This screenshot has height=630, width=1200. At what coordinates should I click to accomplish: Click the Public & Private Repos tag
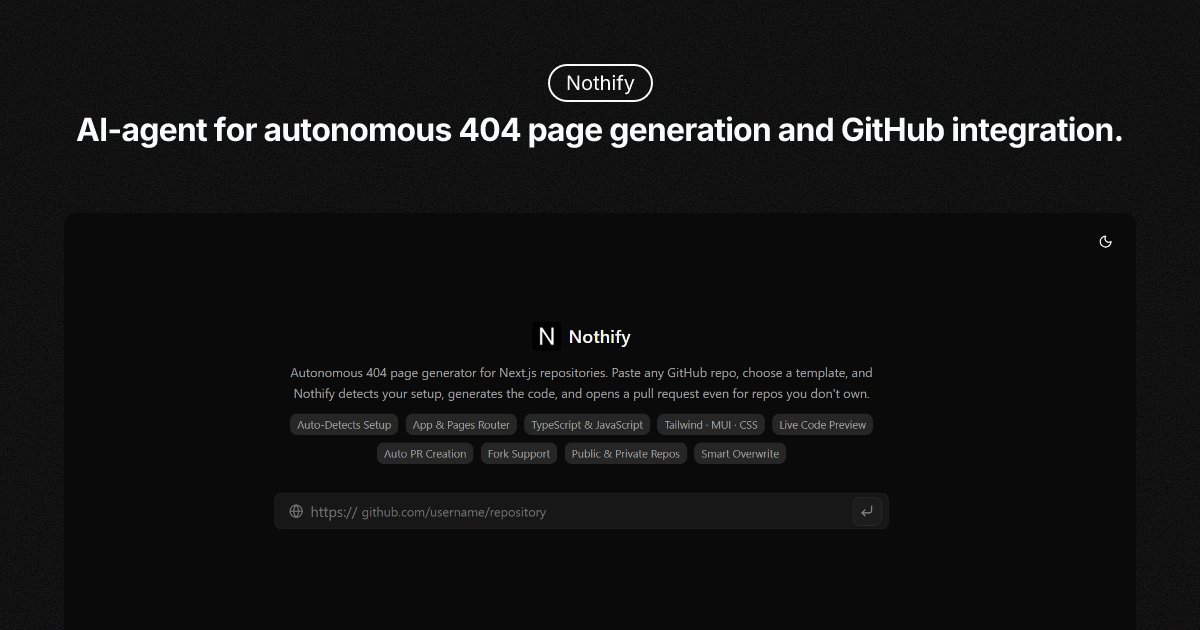click(x=625, y=454)
